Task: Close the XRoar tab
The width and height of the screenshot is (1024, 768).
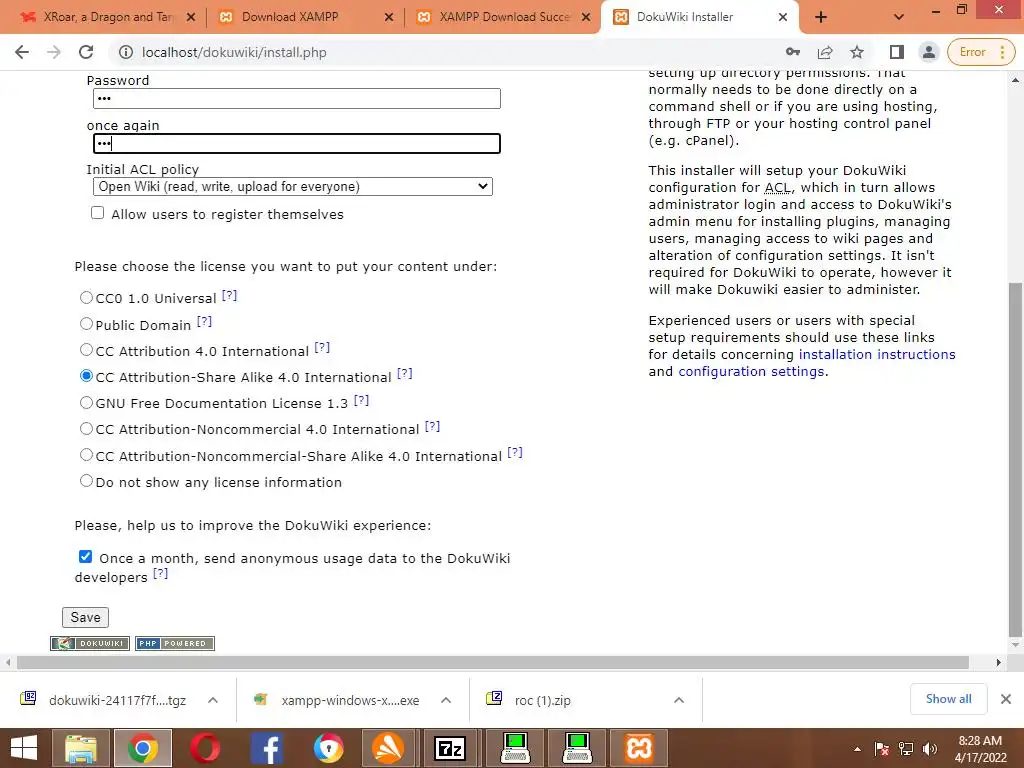Action: pyautogui.click(x=191, y=17)
